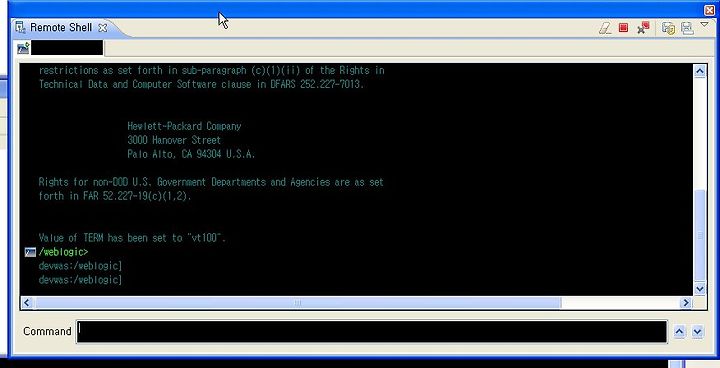The width and height of the screenshot is (720, 368).
Task: Click the prompt icon beside /weblogic>
Action: [30, 252]
